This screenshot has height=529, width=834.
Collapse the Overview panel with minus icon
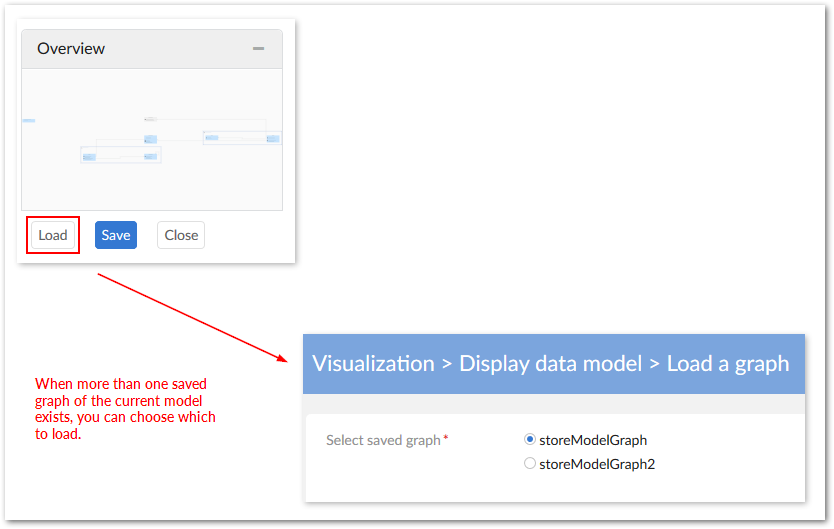(258, 49)
